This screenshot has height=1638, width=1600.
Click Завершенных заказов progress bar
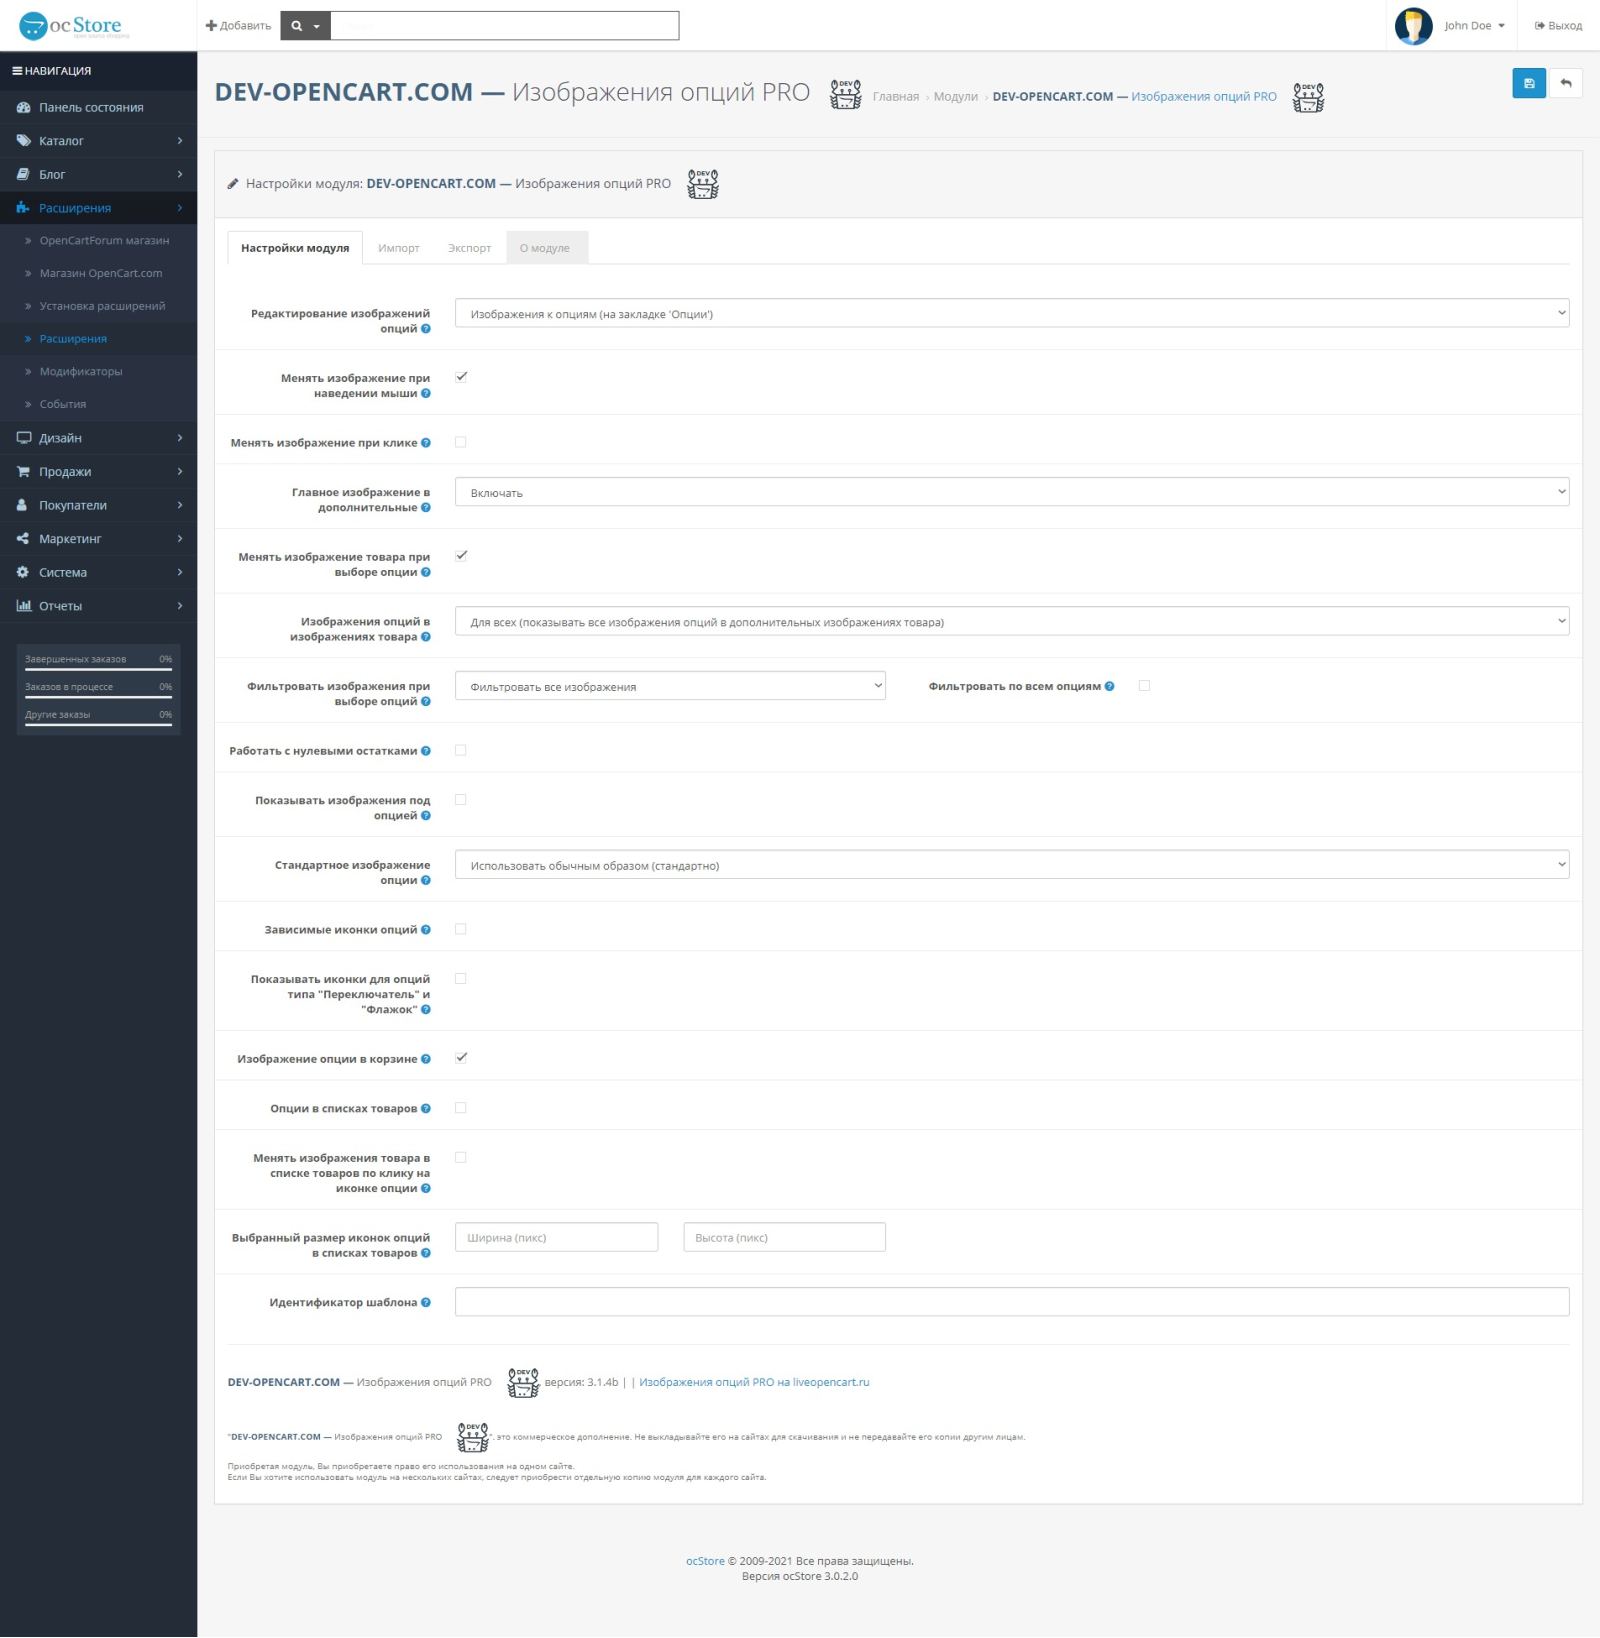[98, 669]
